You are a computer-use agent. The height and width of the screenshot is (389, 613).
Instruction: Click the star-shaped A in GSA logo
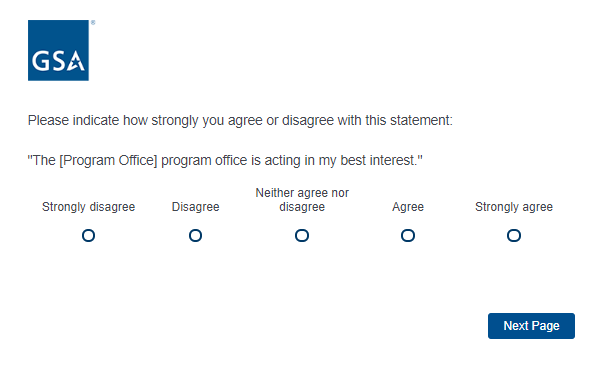pyautogui.click(x=76, y=61)
